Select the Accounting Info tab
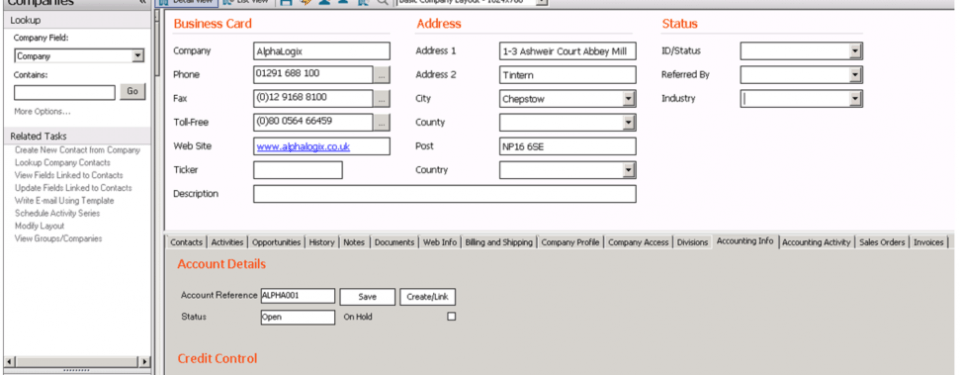 click(x=745, y=241)
